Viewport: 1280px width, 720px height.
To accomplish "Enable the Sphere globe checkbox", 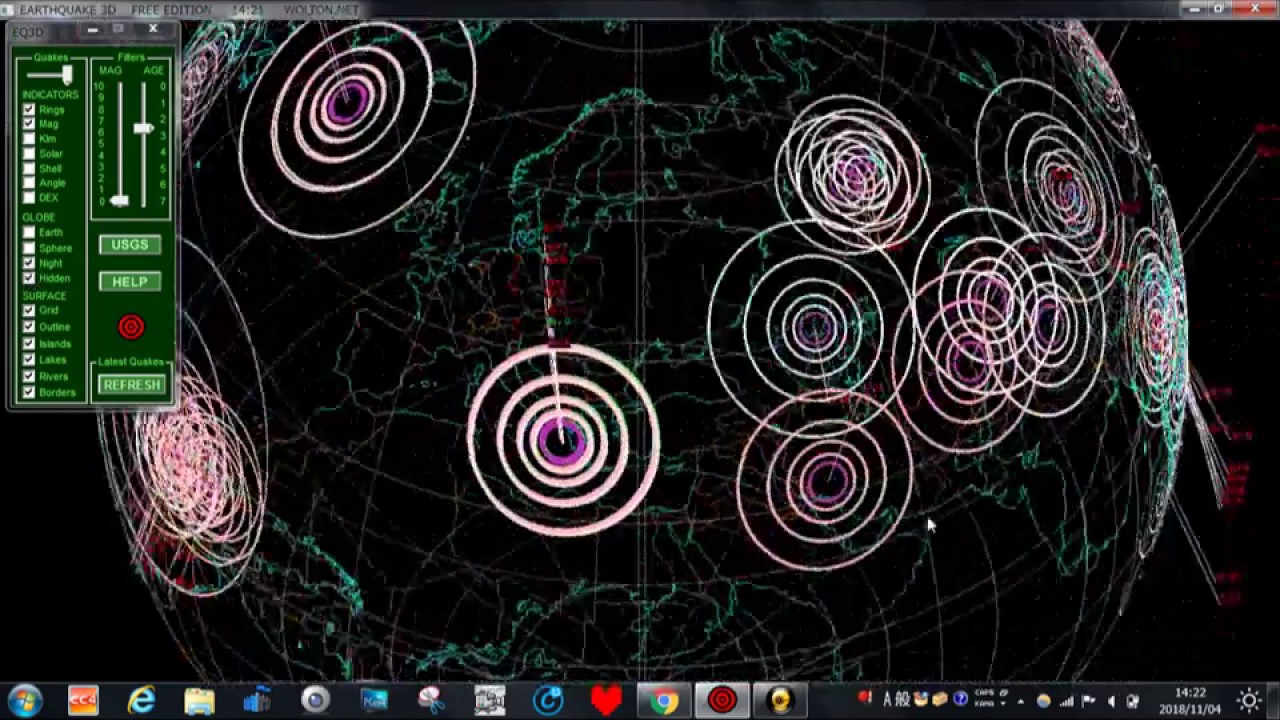I will point(29,248).
